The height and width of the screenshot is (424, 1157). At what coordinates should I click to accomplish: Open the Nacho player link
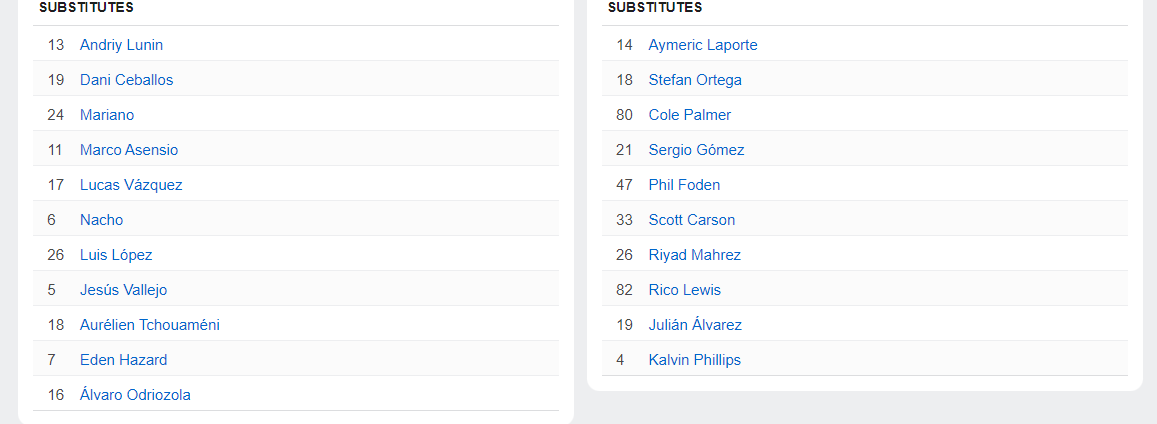click(x=102, y=220)
